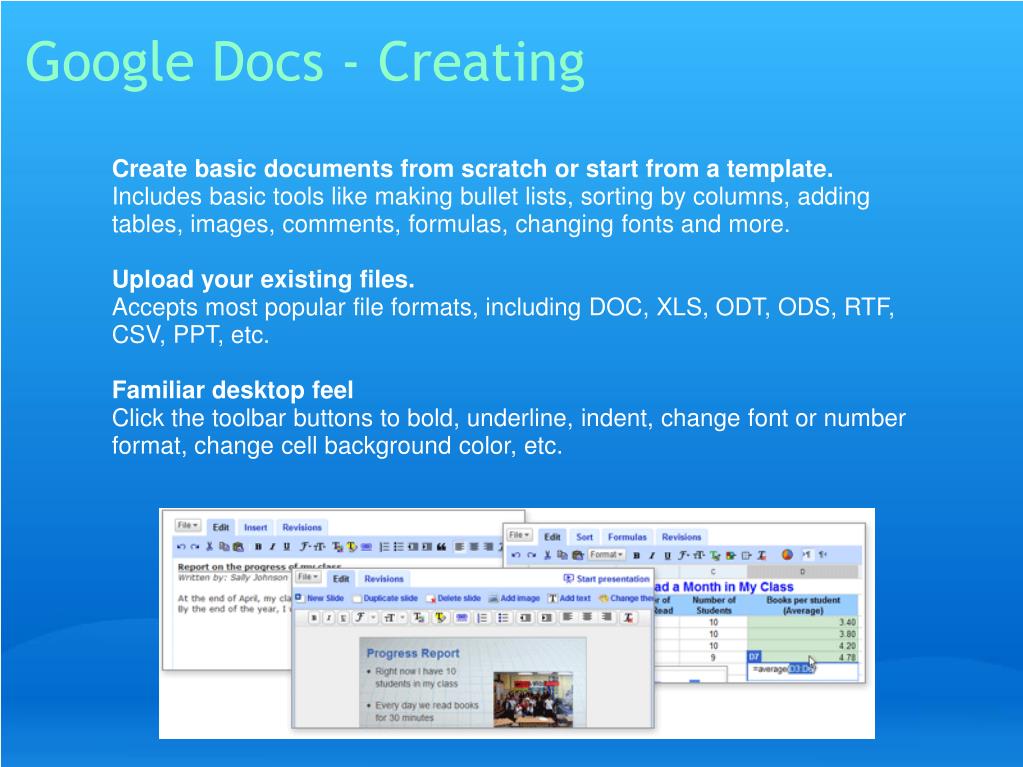Viewport: 1023px width, 767px height.
Task: Open the File dropdown in the presentation editor
Action: (x=308, y=577)
